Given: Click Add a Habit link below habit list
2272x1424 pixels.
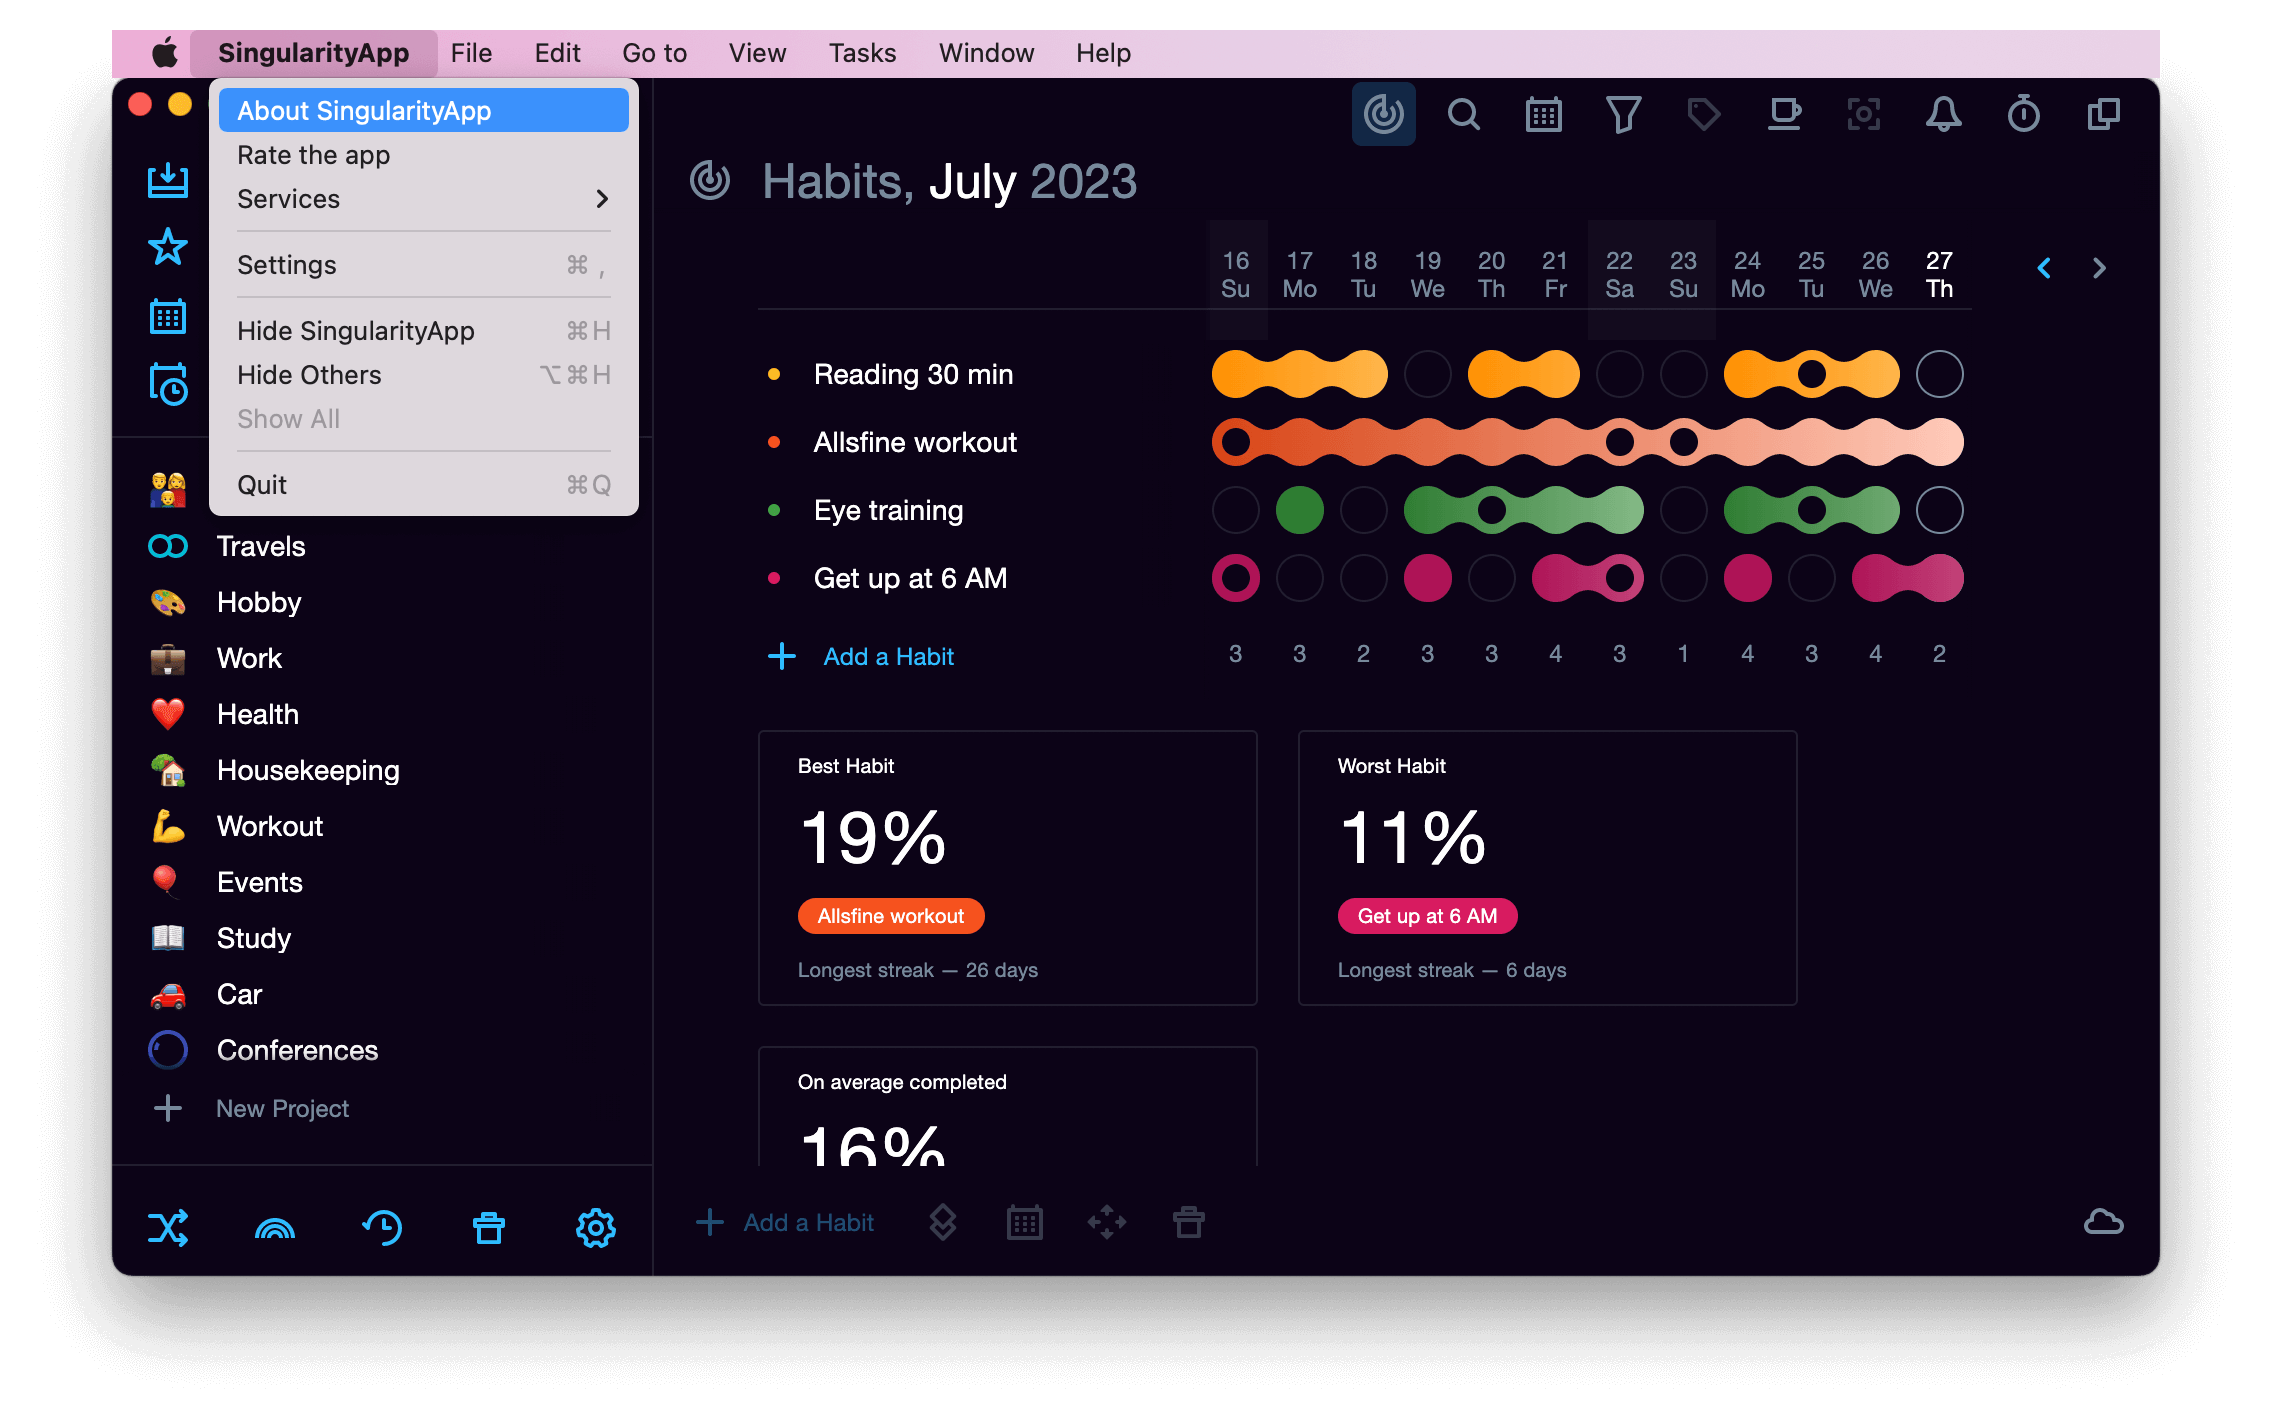Looking at the screenshot, I should [888, 657].
